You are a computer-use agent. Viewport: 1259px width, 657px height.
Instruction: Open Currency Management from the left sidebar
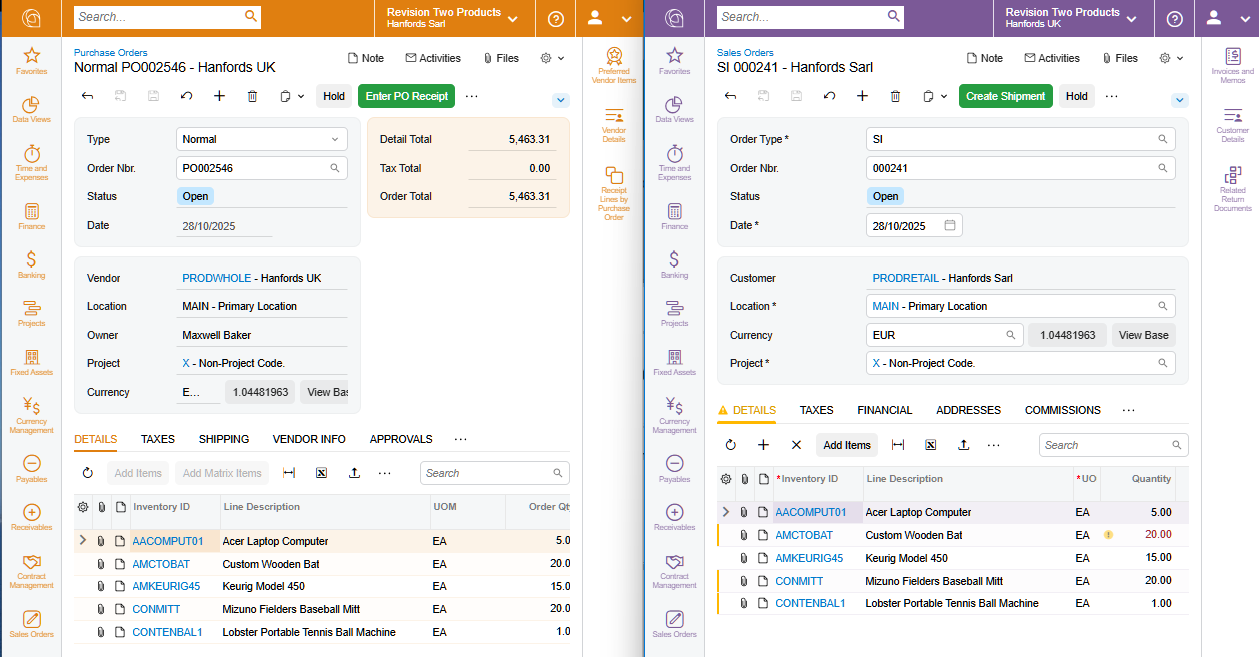click(x=31, y=413)
